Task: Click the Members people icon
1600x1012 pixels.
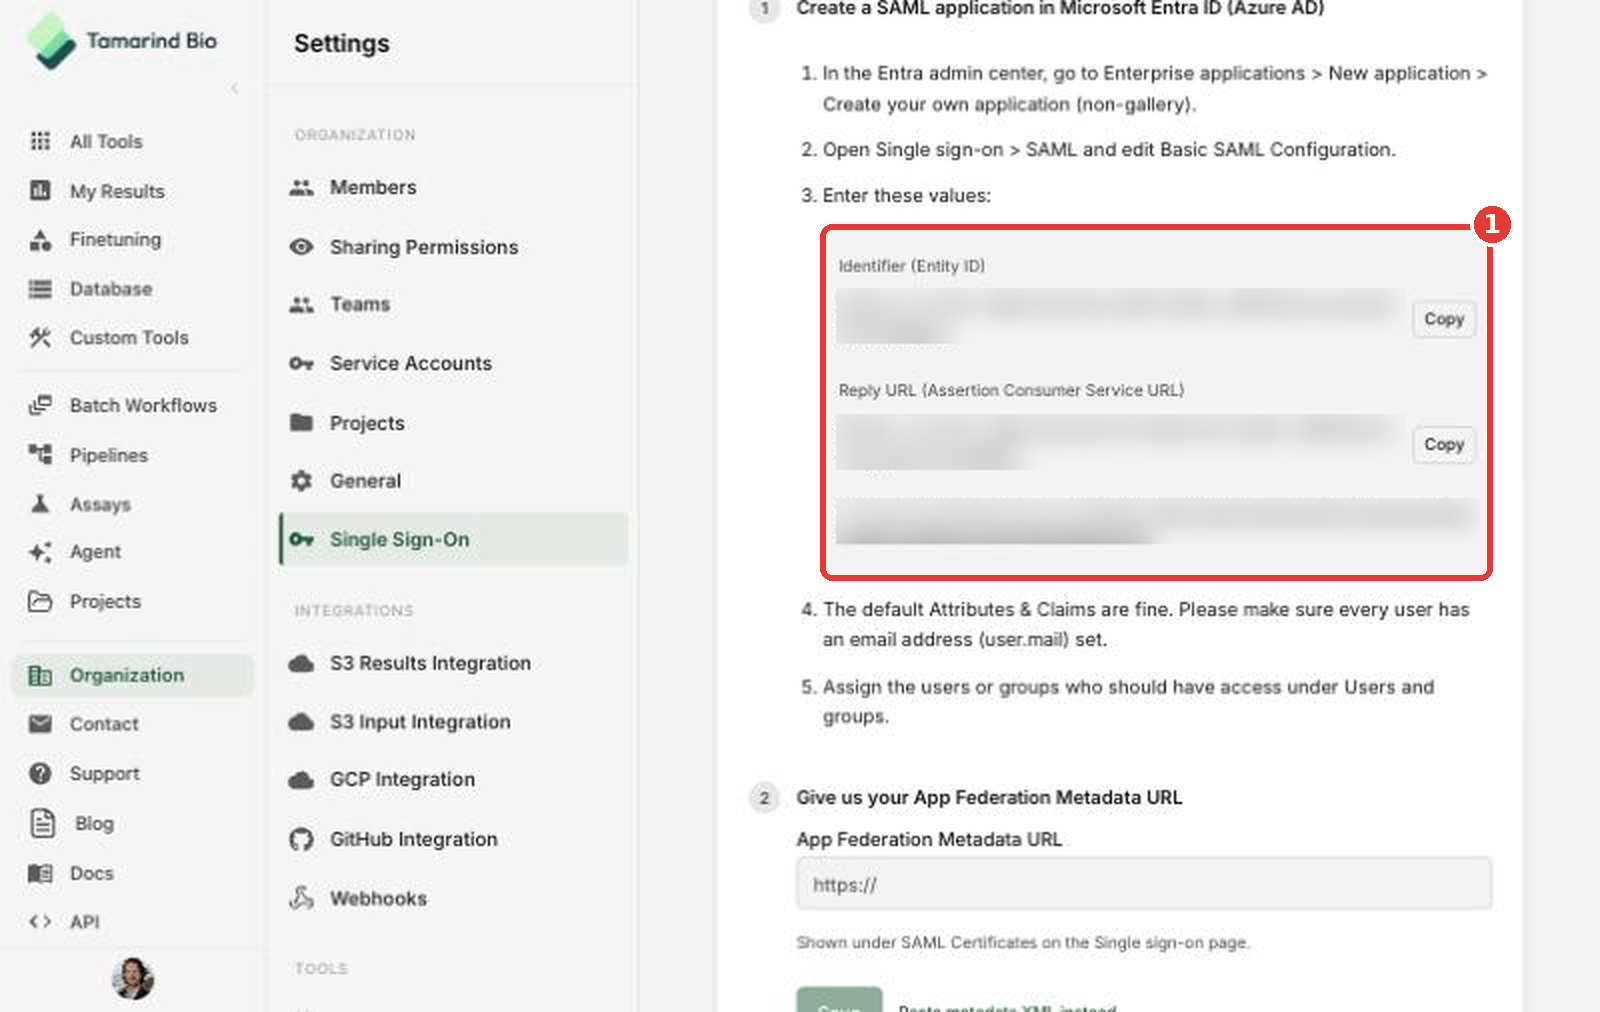Action: (301, 187)
